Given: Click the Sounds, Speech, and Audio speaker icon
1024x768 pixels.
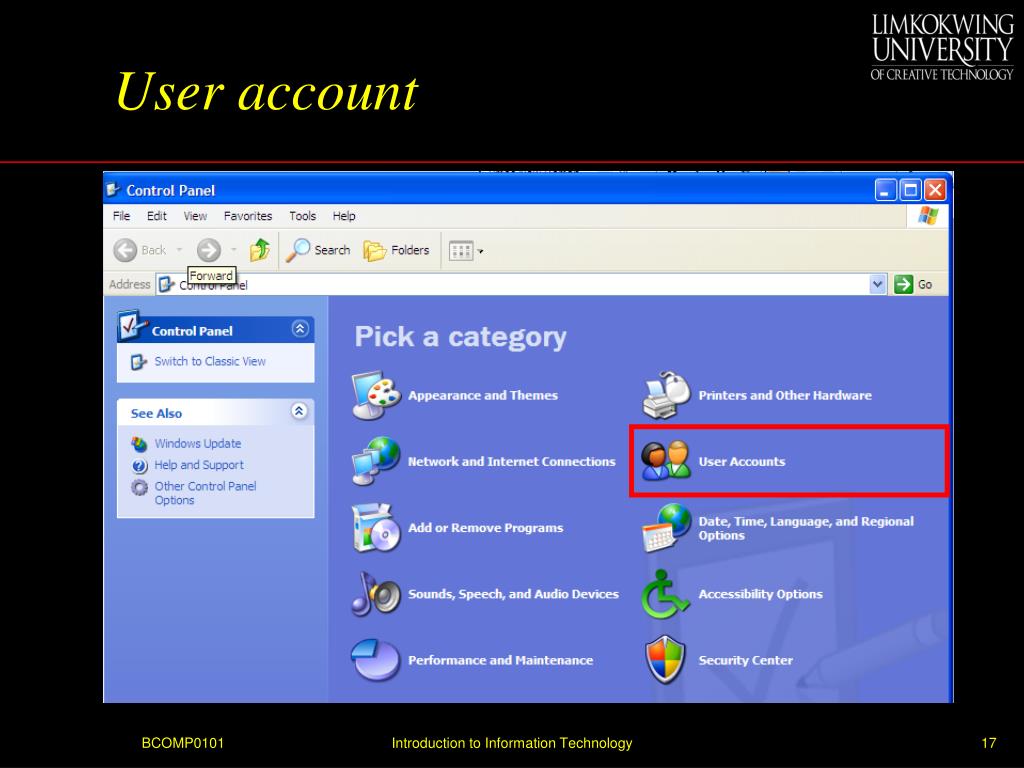Looking at the screenshot, I should (x=376, y=594).
